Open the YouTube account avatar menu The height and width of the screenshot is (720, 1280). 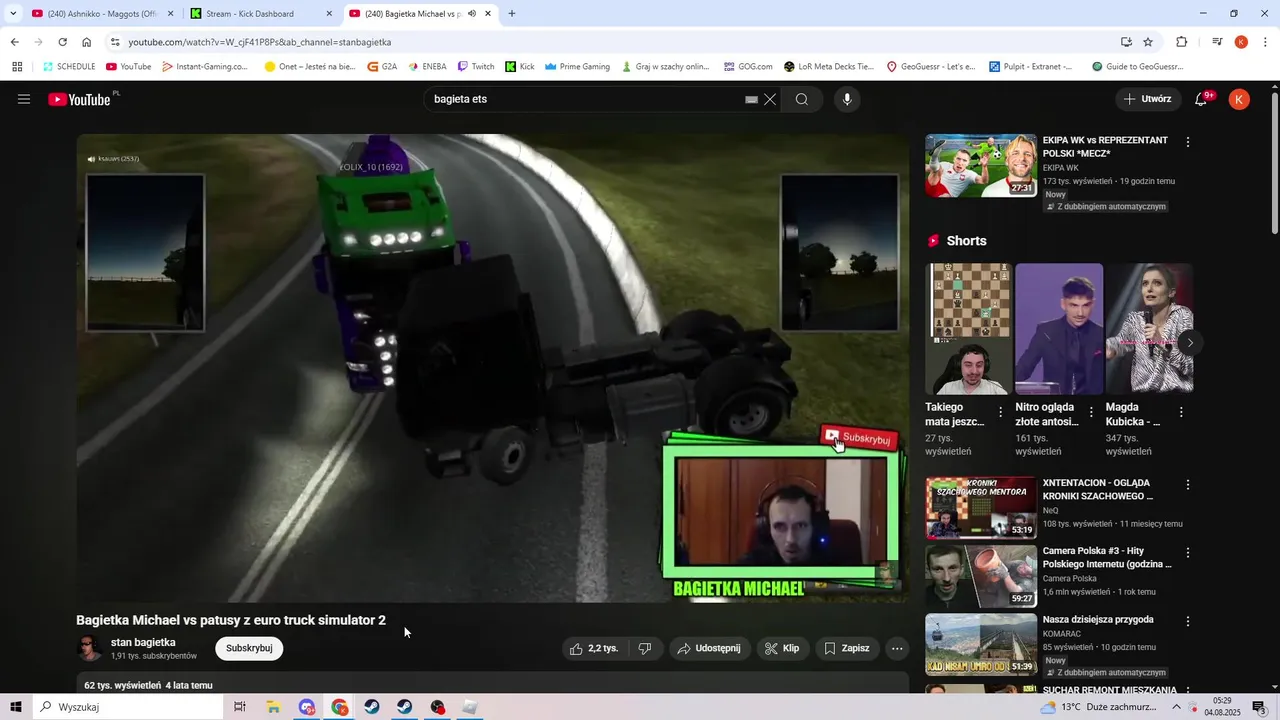[x=1239, y=99]
